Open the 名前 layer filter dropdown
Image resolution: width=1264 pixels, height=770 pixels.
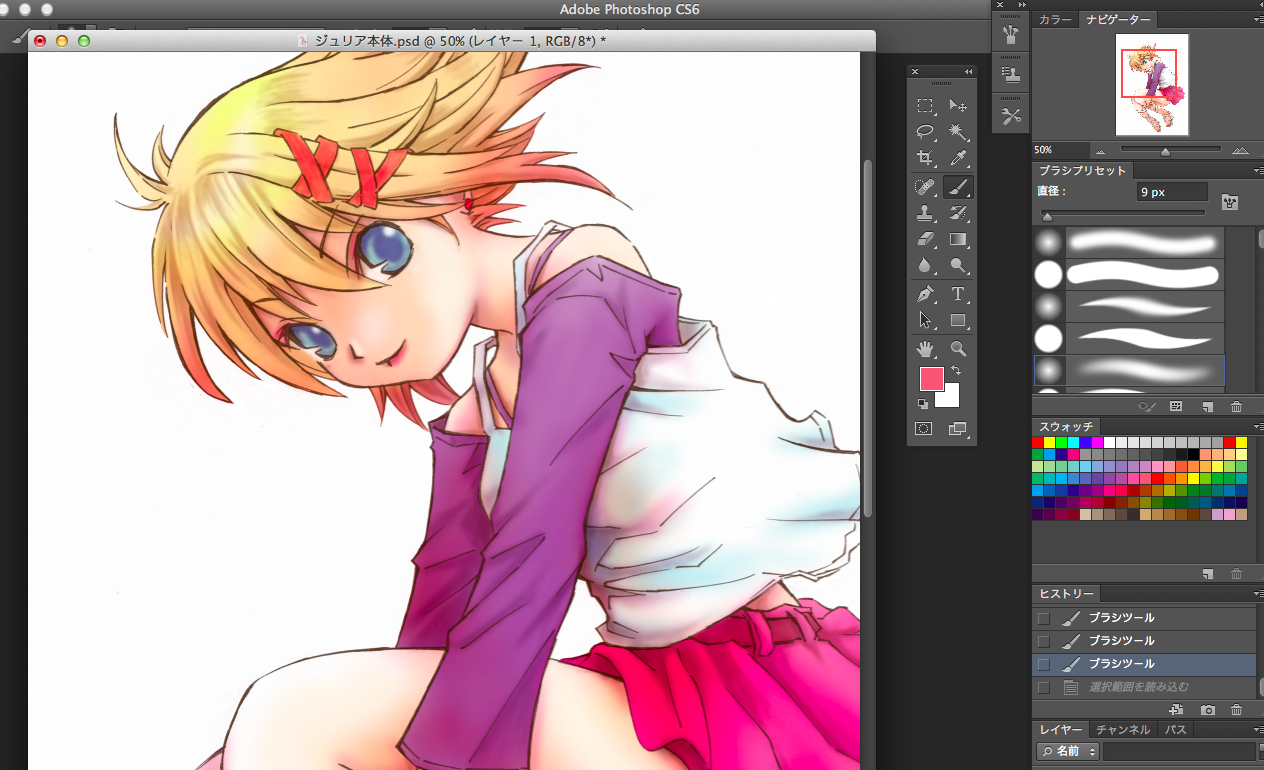pyautogui.click(x=1068, y=751)
